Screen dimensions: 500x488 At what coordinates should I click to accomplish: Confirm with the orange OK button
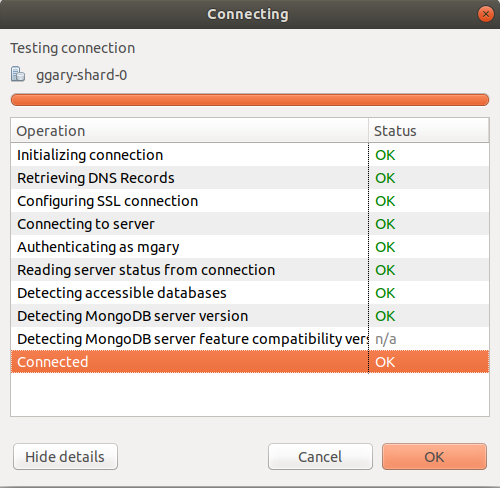[x=434, y=457]
